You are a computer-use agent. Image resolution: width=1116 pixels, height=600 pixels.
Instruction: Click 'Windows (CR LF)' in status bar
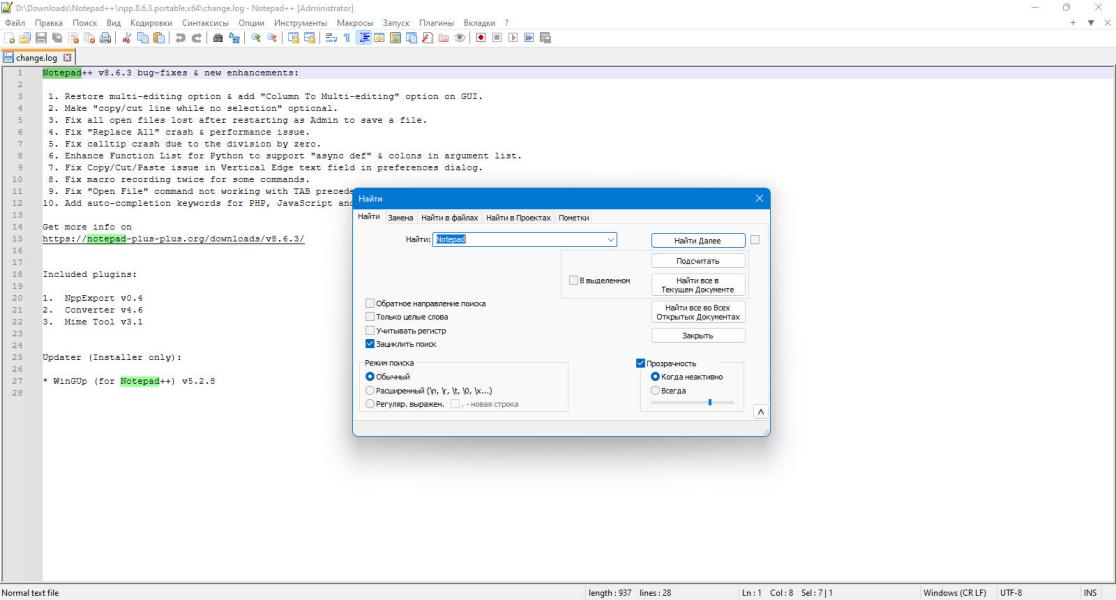(x=954, y=592)
